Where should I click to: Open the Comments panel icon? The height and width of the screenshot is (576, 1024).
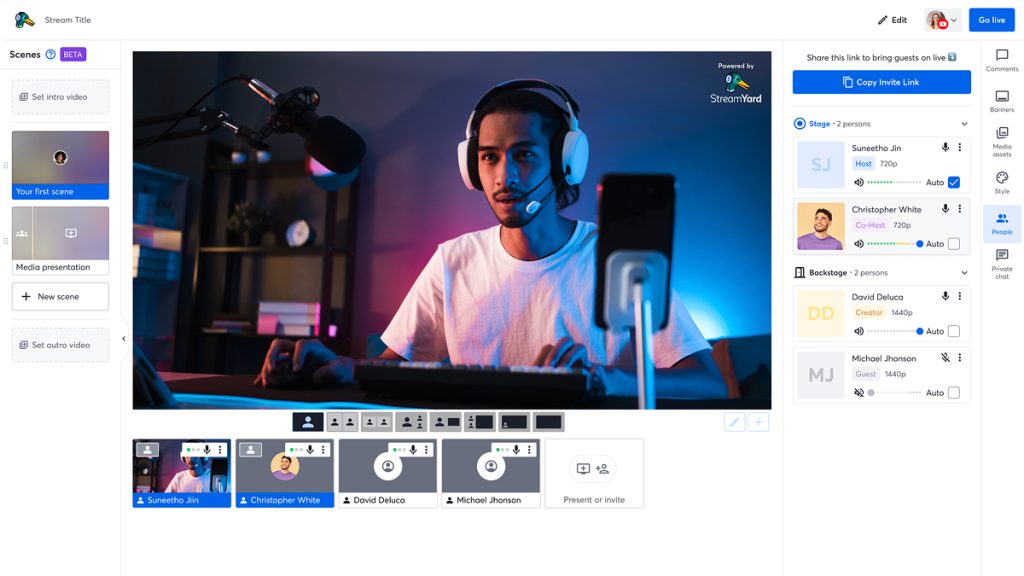point(1001,57)
